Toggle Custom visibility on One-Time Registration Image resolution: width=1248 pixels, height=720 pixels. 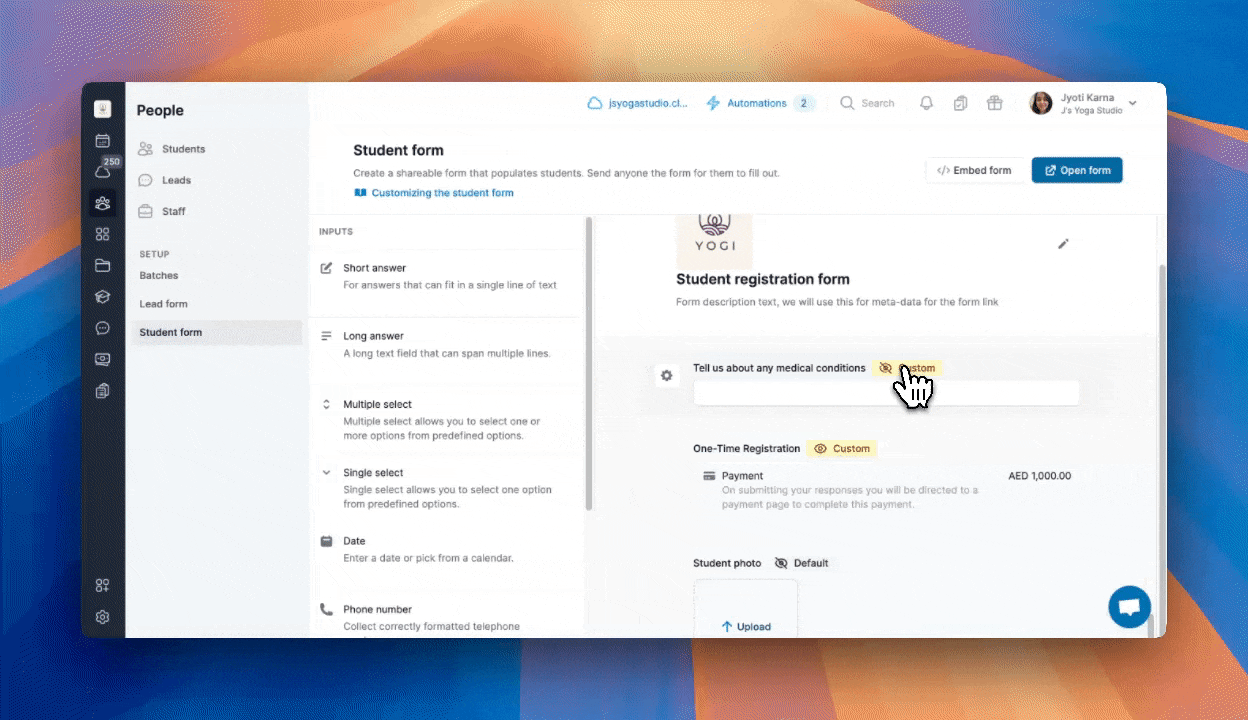tap(842, 448)
